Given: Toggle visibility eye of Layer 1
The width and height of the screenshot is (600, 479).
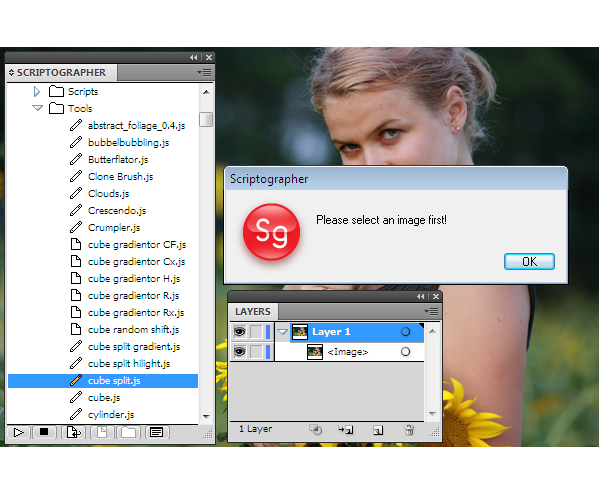Looking at the screenshot, I should coord(240,331).
